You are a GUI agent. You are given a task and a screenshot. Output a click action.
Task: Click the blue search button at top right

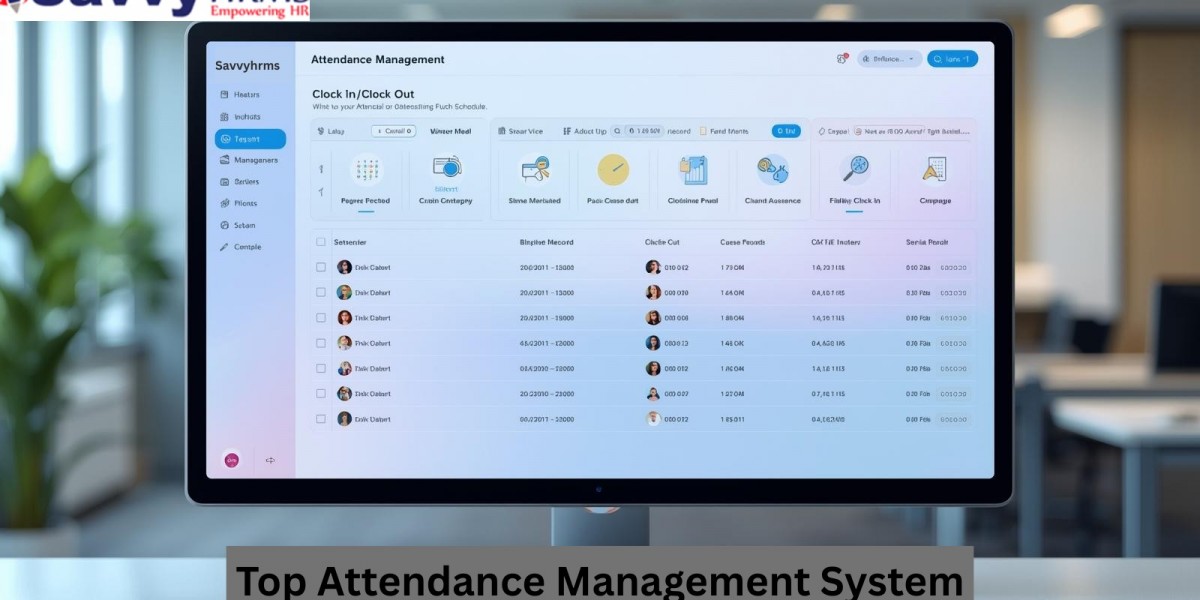[x=952, y=58]
